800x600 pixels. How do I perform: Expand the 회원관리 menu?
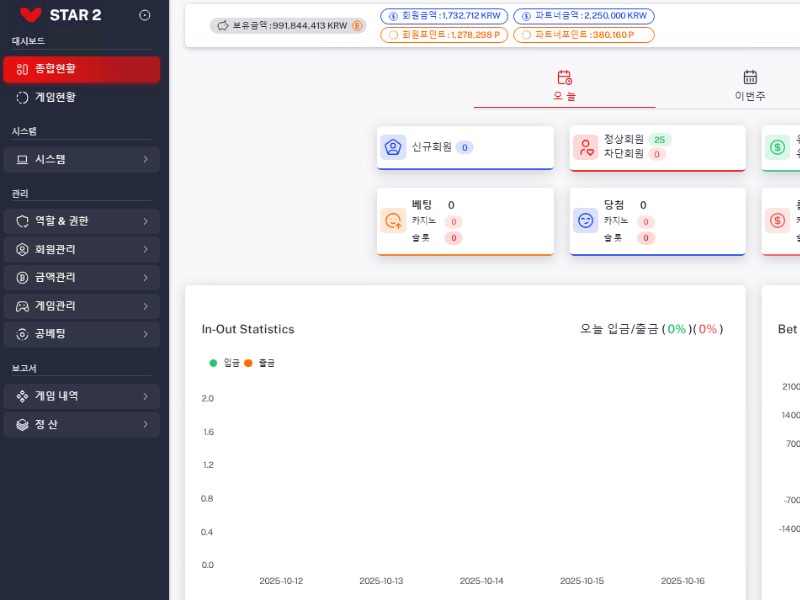click(x=81, y=249)
